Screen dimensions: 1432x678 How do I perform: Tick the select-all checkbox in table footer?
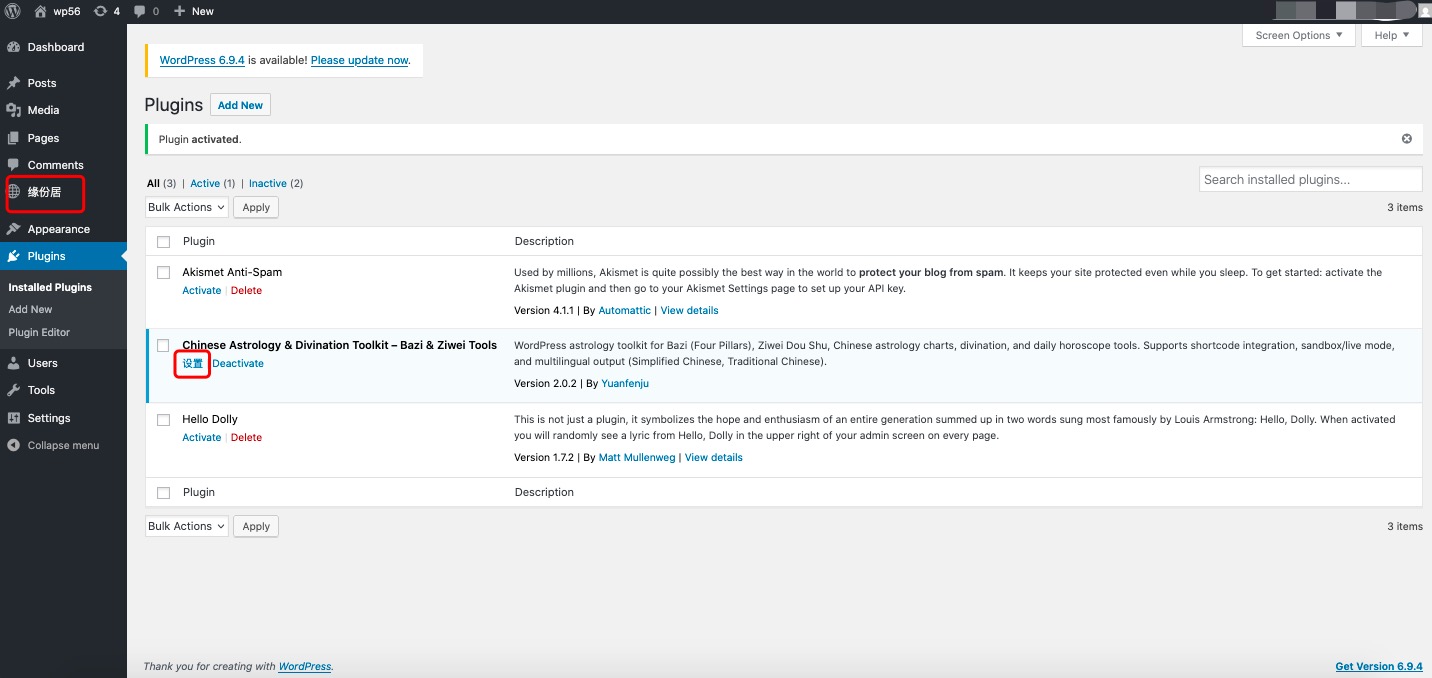point(164,493)
